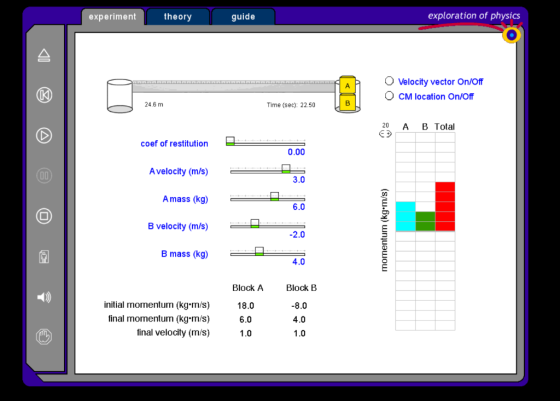Click the eject icon in the sidebar
Viewport: 560px width, 401px height.
point(44,55)
